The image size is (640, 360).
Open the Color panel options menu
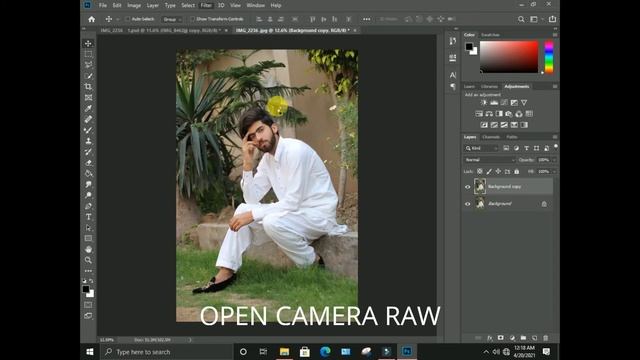click(555, 35)
